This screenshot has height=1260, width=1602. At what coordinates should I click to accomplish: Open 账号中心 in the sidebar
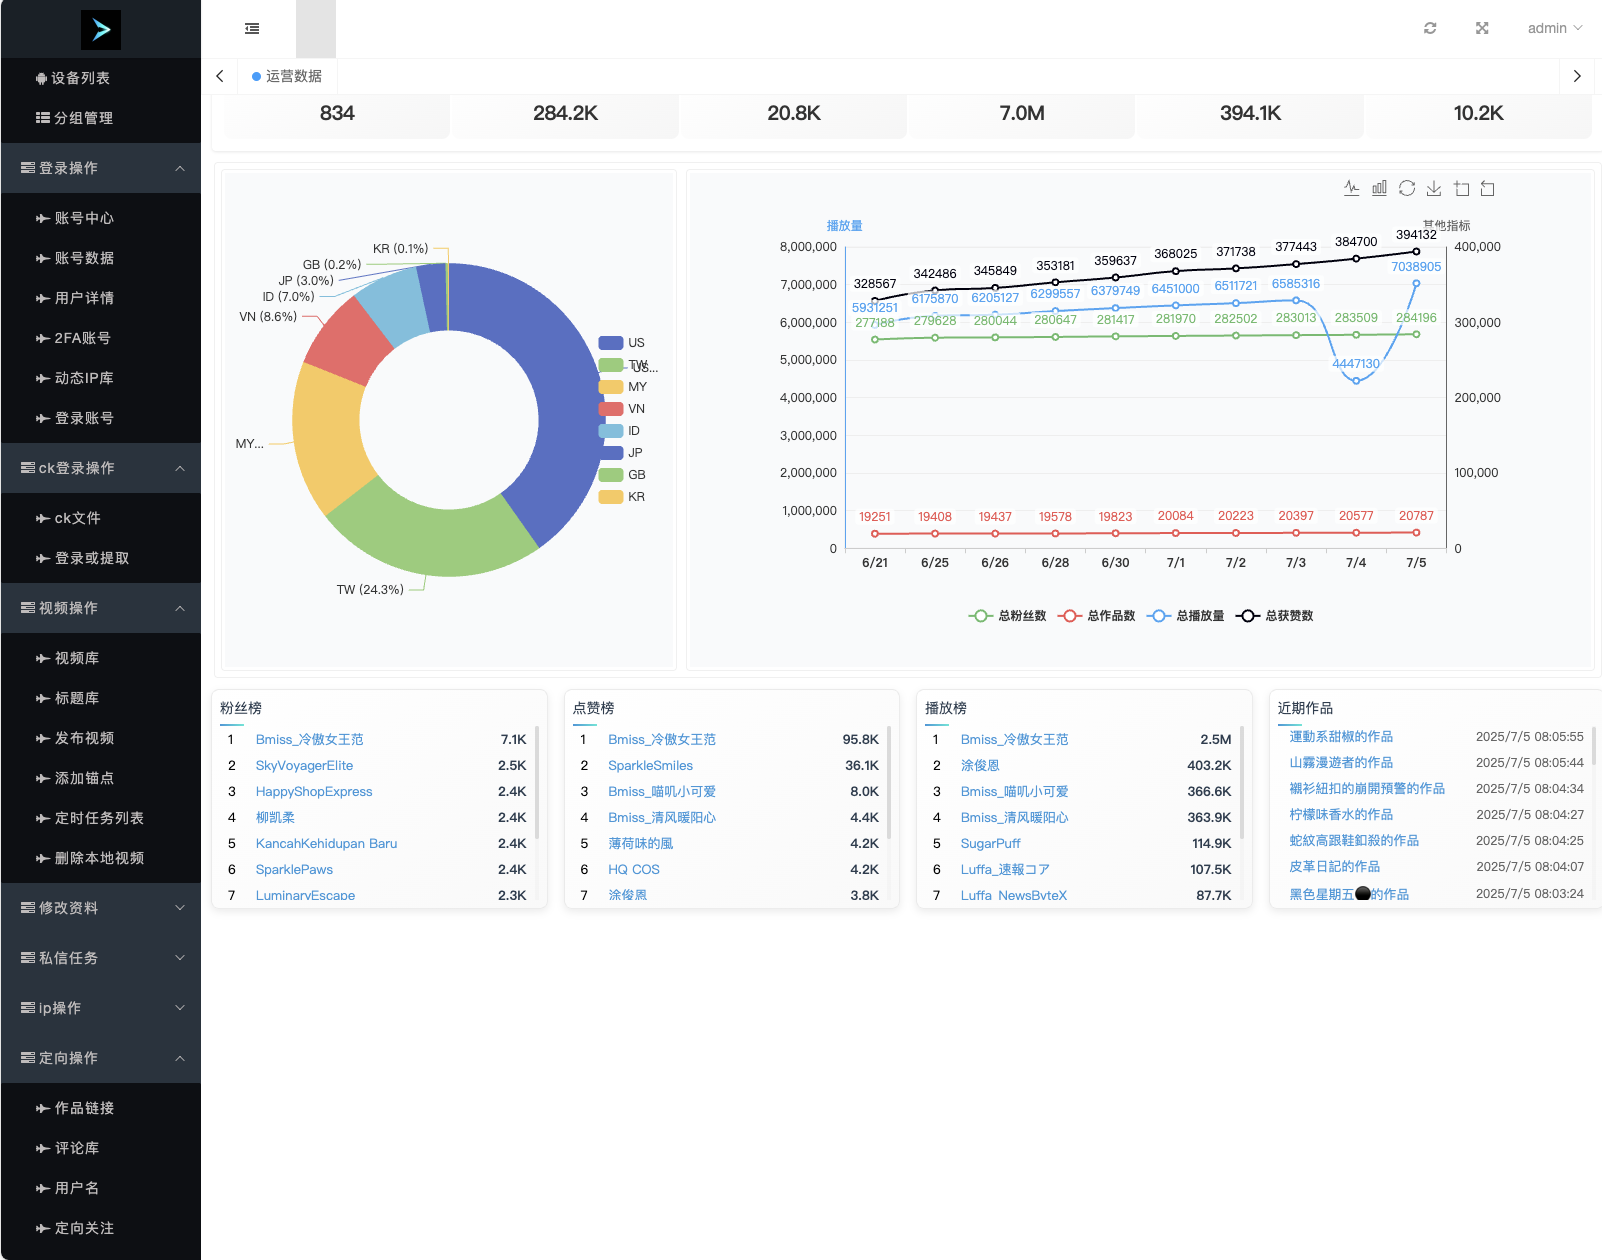click(84, 218)
